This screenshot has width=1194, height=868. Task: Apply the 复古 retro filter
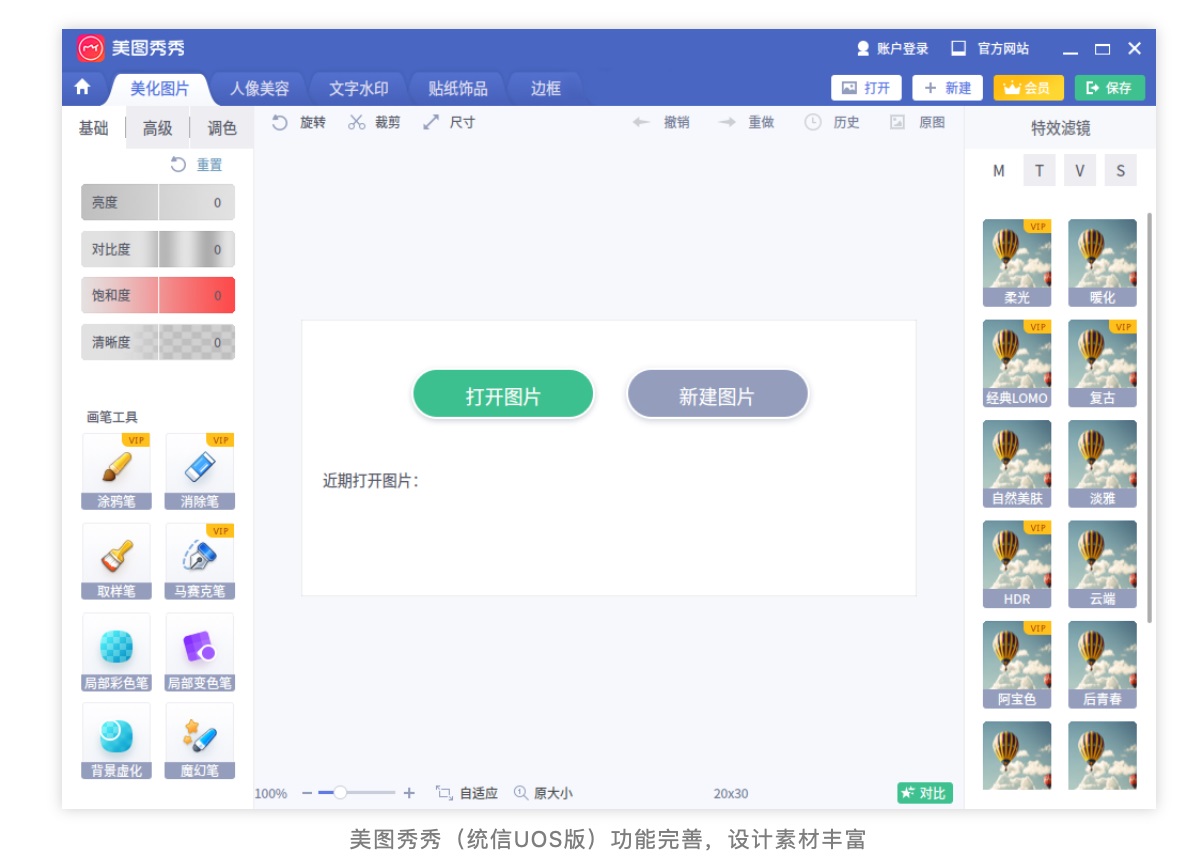pos(1102,363)
